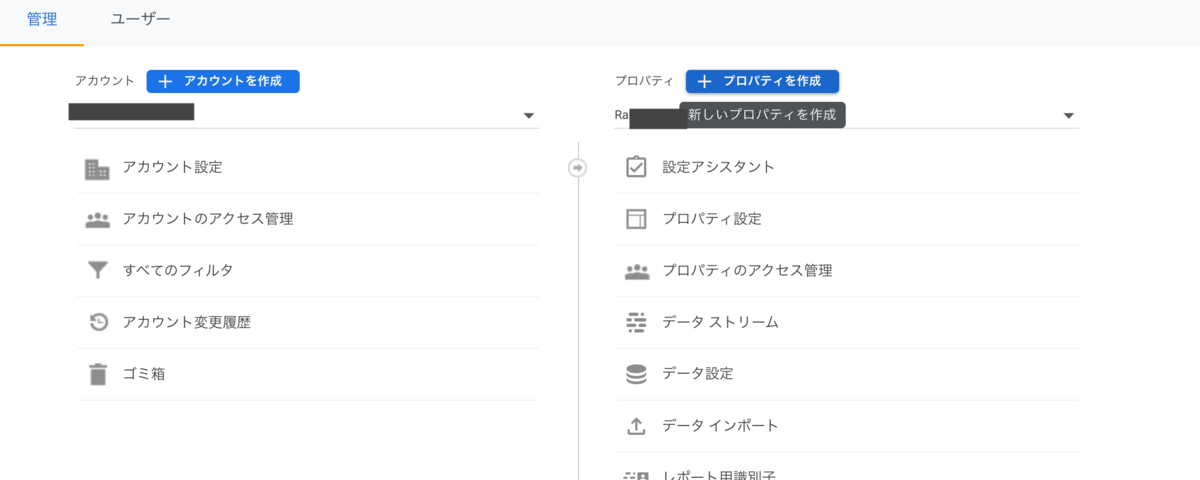Click the plus icon in アカウントを作成
Viewport: 1200px width, 480px height.
point(166,81)
